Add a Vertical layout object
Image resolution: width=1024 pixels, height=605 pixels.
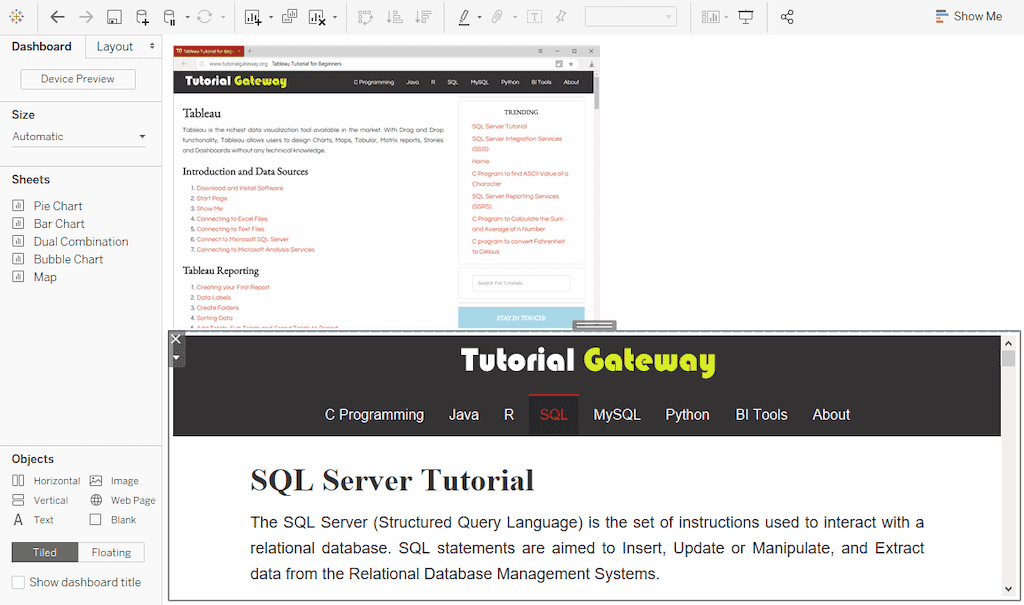pos(40,500)
